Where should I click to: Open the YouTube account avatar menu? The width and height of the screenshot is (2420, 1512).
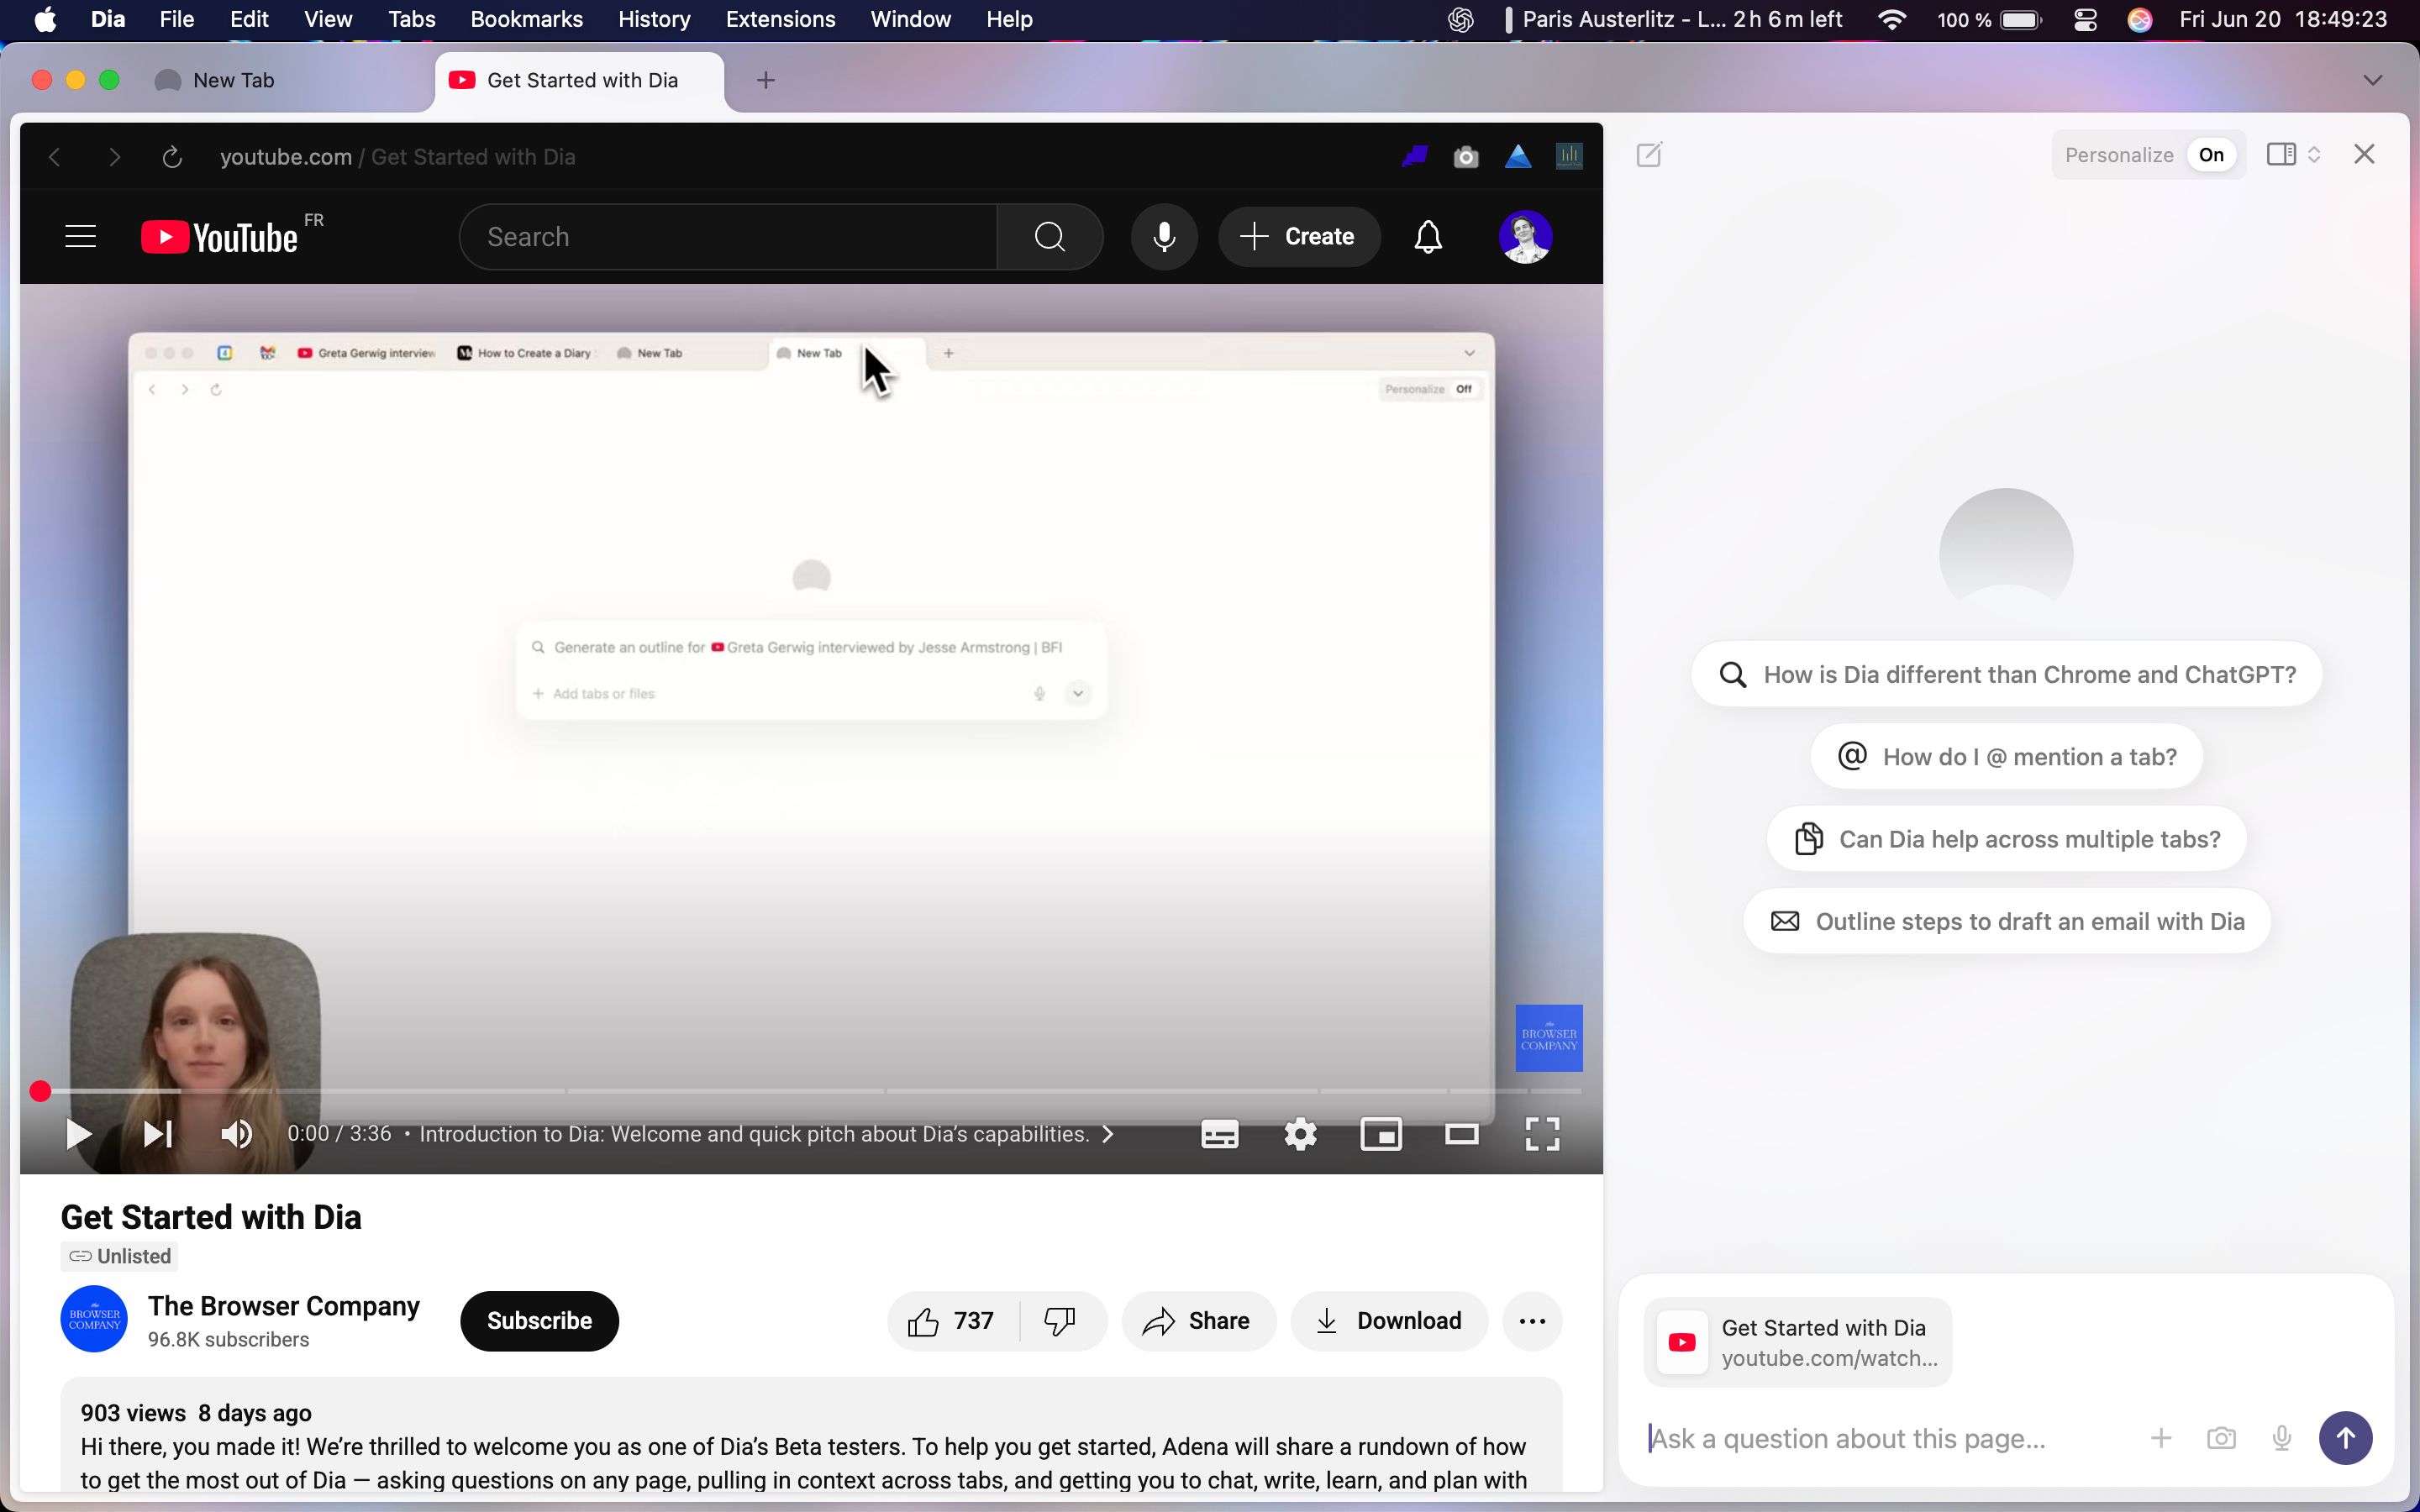pos(1524,237)
